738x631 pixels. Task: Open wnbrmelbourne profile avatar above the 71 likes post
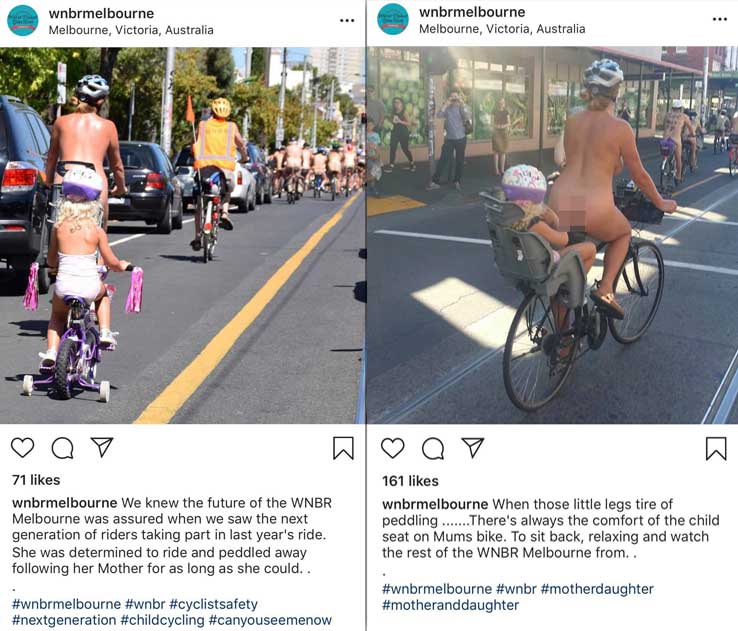coord(23,21)
